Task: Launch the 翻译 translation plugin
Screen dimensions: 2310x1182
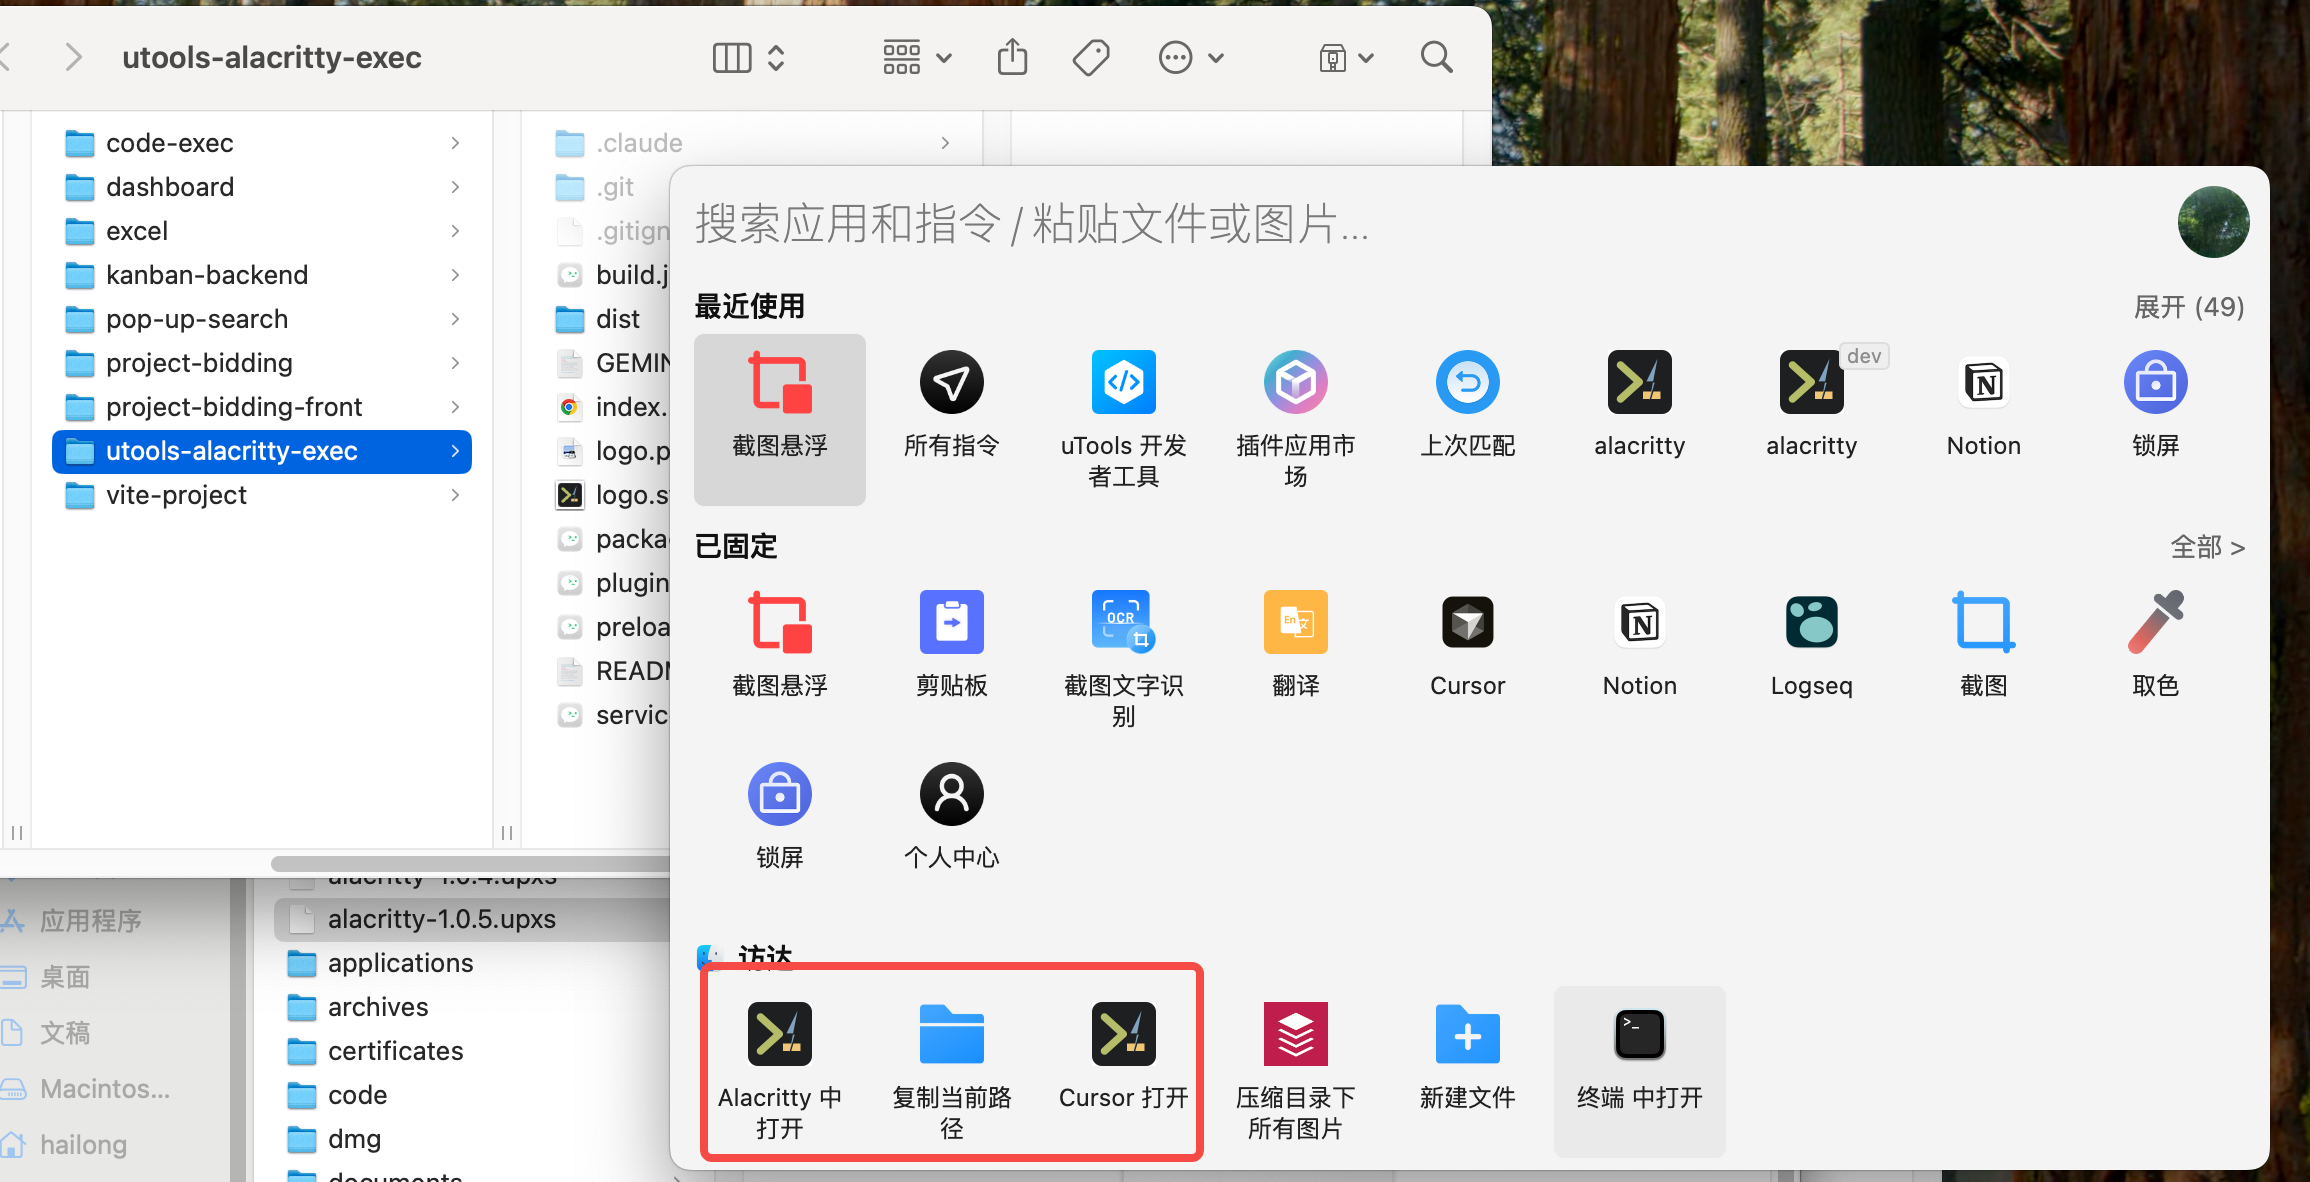Action: click(x=1295, y=622)
